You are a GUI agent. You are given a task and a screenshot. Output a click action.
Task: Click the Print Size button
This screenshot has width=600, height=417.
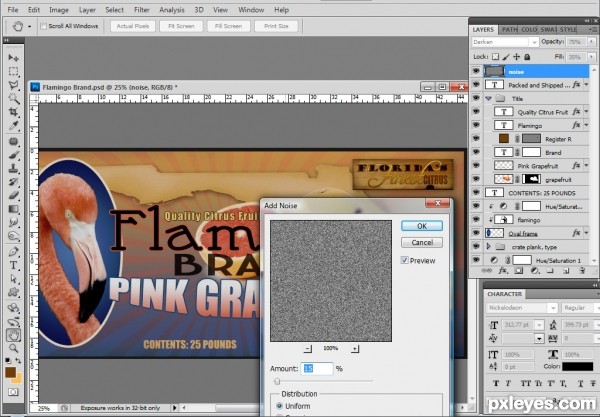(x=276, y=26)
